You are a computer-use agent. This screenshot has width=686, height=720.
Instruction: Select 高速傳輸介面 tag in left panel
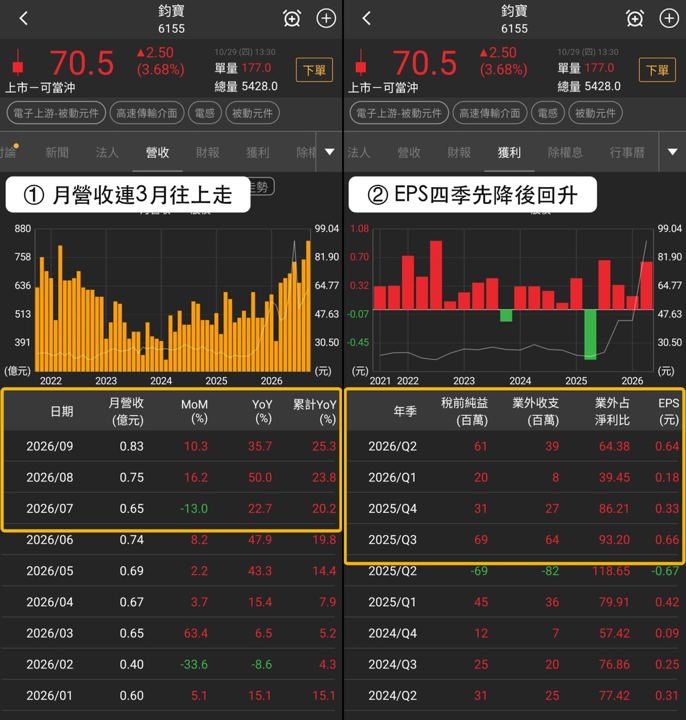(x=147, y=113)
